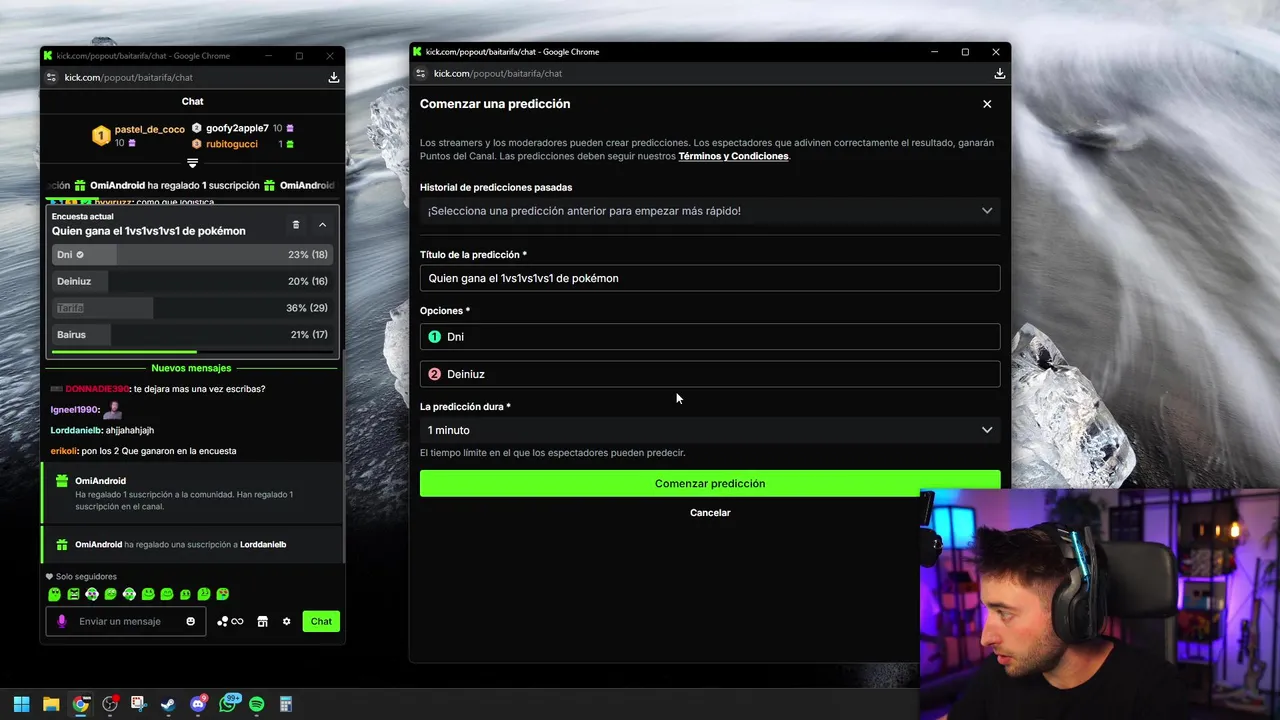Vote for Dni in the poll
The image size is (1280, 720).
pos(192,254)
